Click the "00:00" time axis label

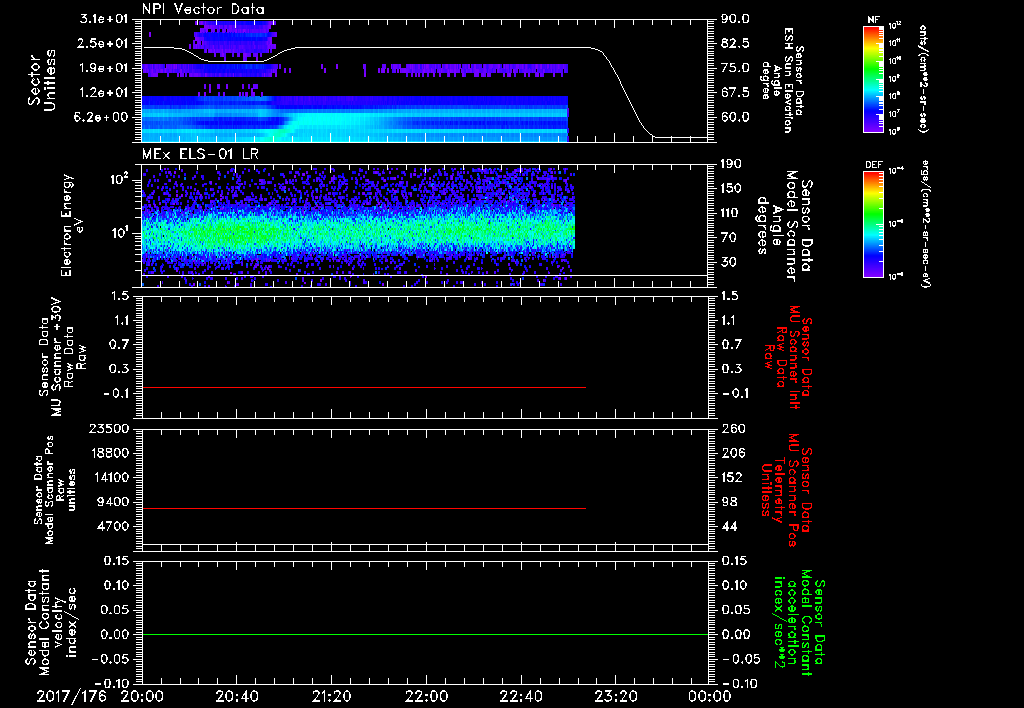(710, 696)
